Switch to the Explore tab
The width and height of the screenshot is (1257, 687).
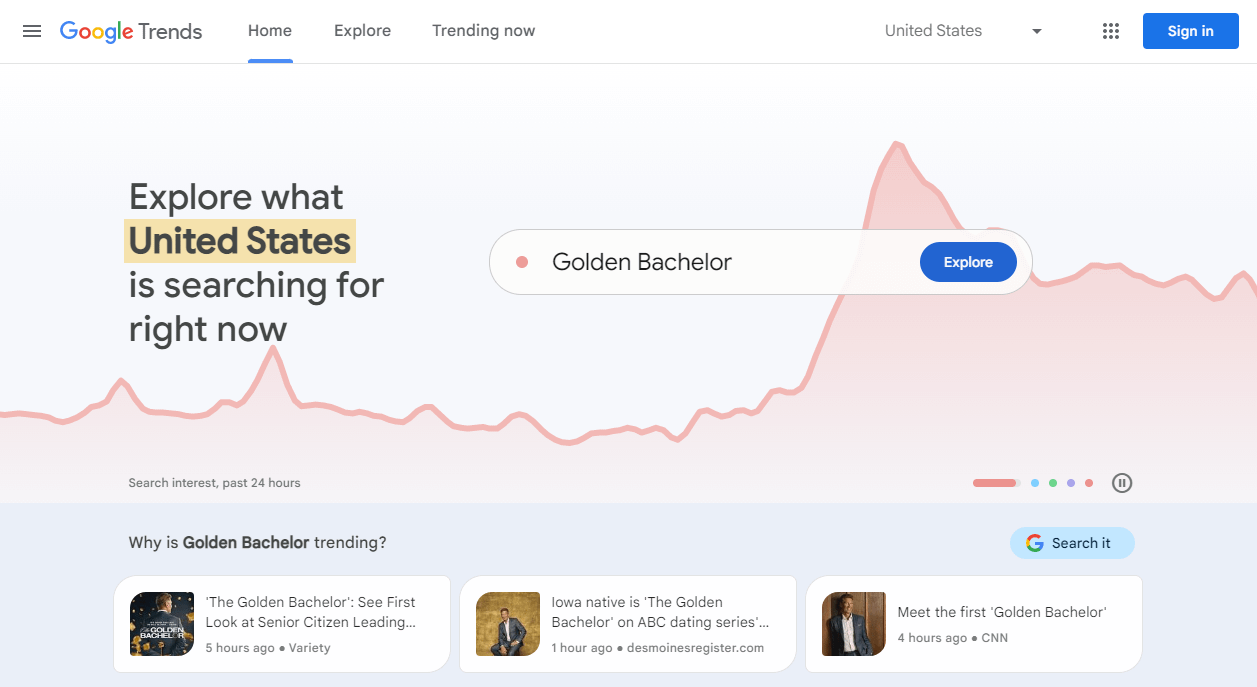pyautogui.click(x=362, y=31)
